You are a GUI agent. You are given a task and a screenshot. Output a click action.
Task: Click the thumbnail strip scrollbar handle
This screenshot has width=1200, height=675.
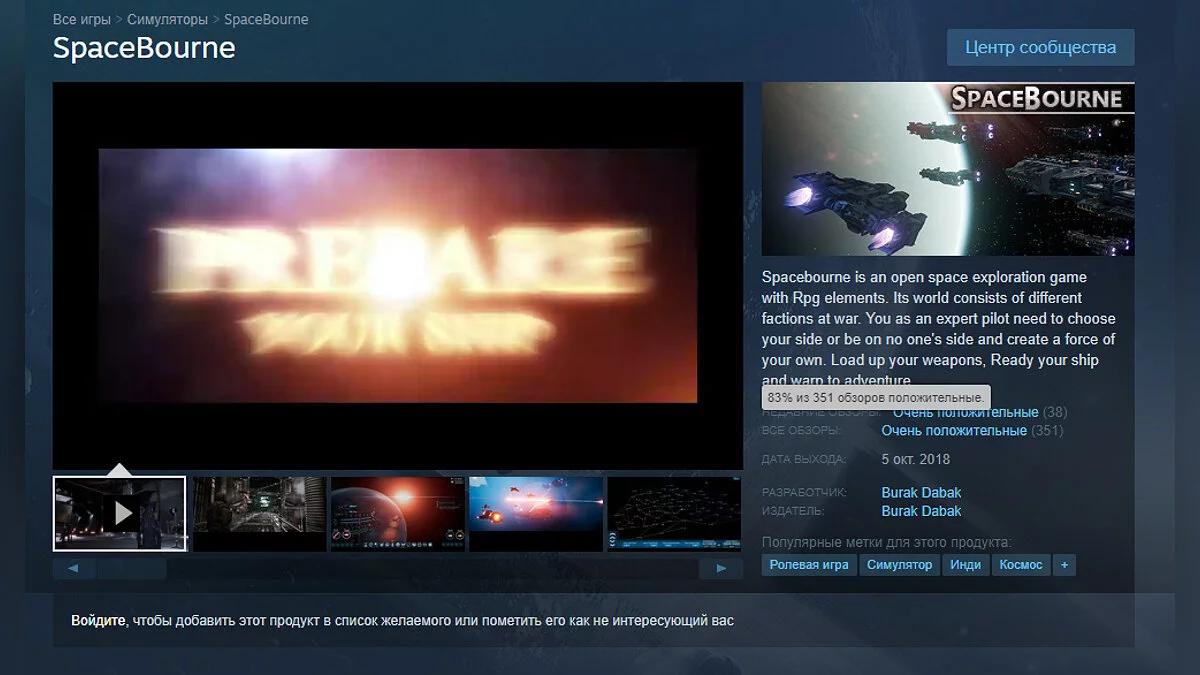click(x=131, y=569)
